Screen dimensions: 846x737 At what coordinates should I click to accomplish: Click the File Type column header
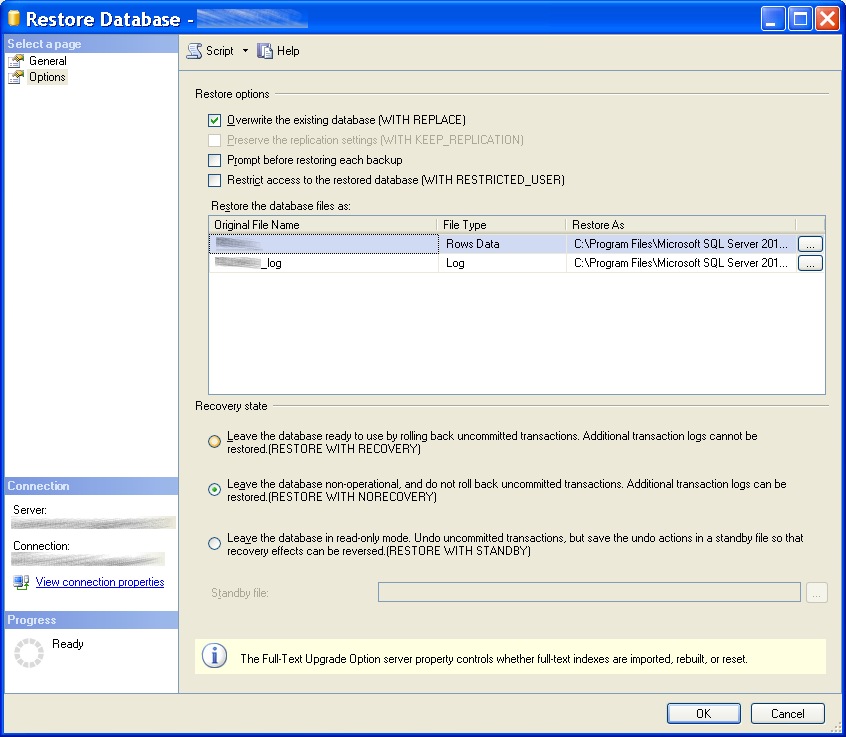click(501, 225)
